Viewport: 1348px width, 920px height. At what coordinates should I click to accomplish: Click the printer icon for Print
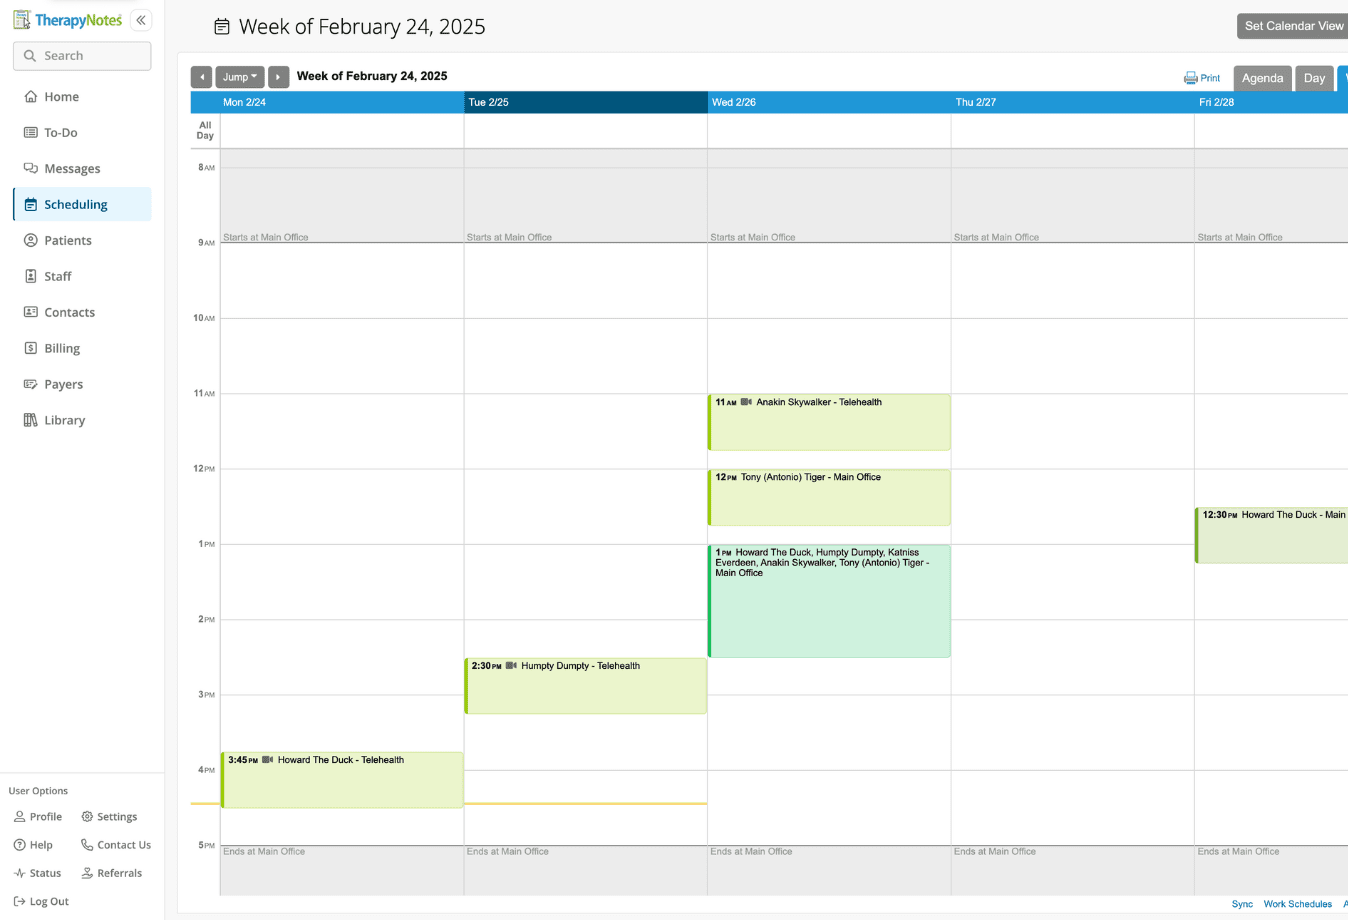coord(1190,78)
